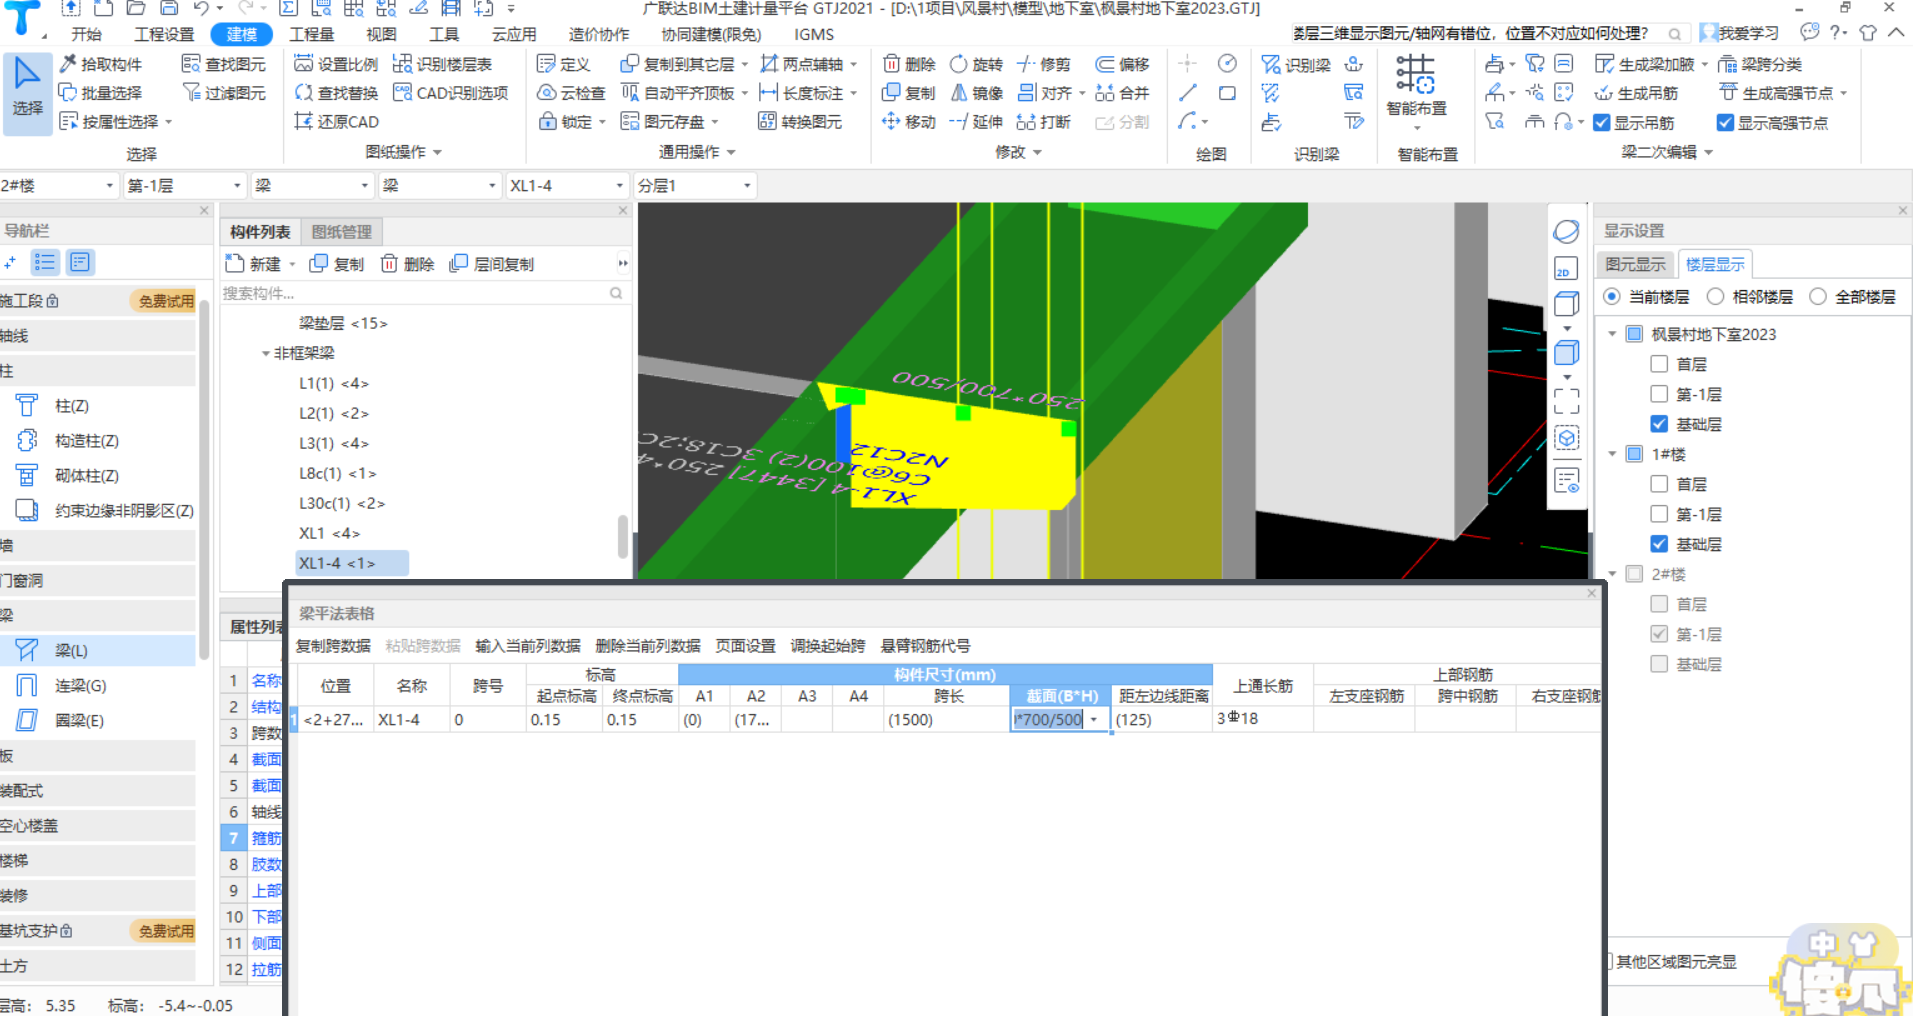Select XL1 <4> in component list
This screenshot has height=1016, width=1913.
(330, 534)
